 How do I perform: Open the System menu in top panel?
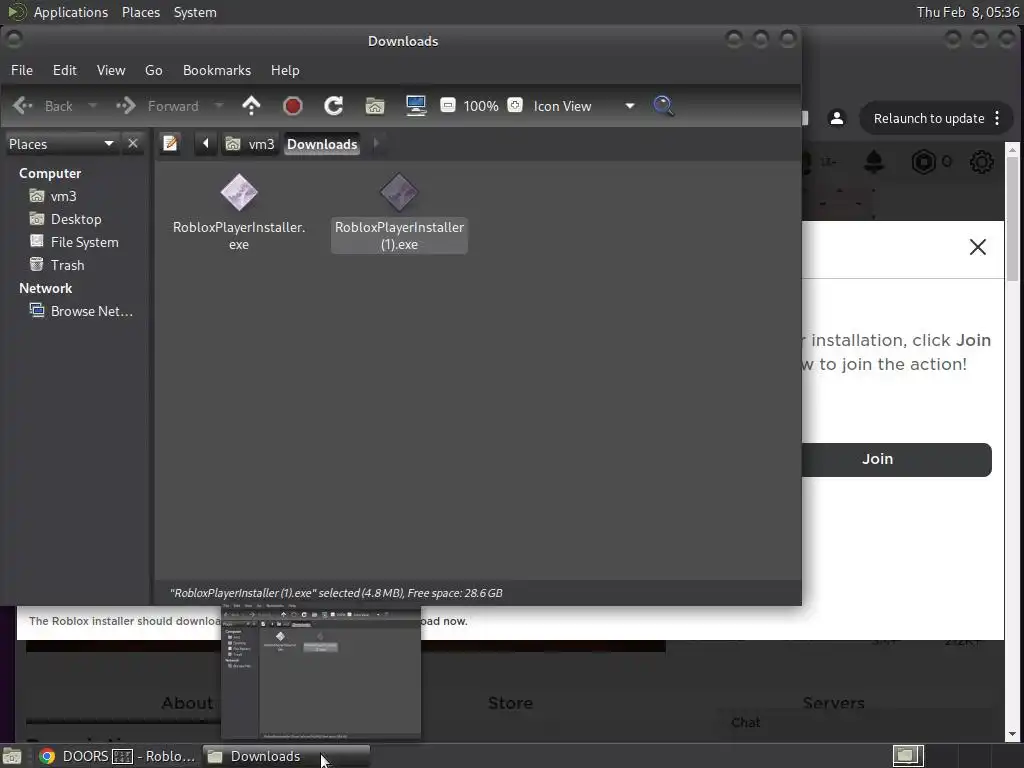click(x=195, y=12)
